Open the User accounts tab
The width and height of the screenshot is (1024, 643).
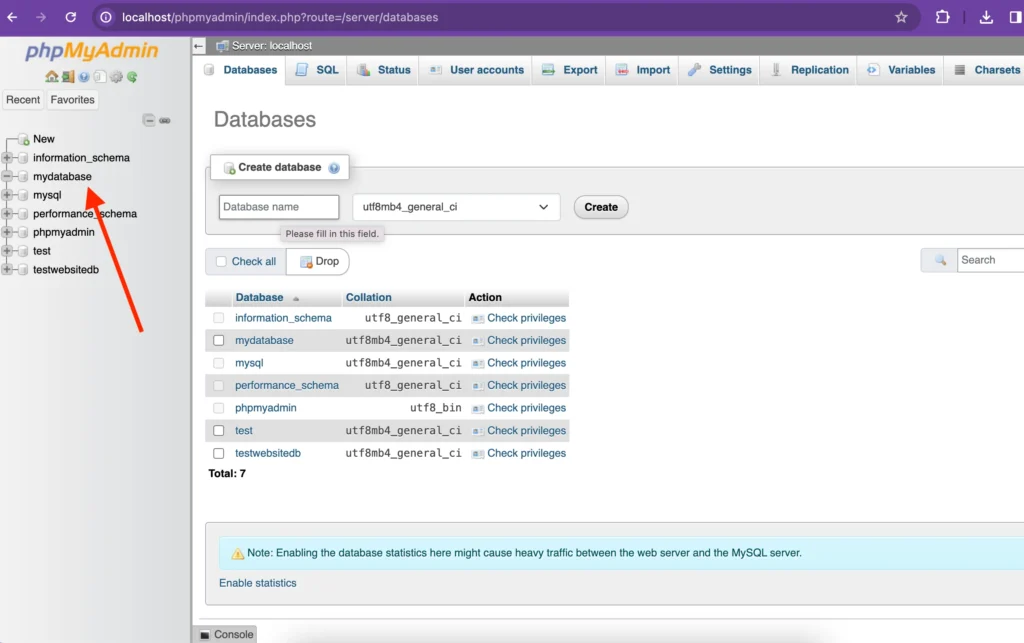[476, 70]
